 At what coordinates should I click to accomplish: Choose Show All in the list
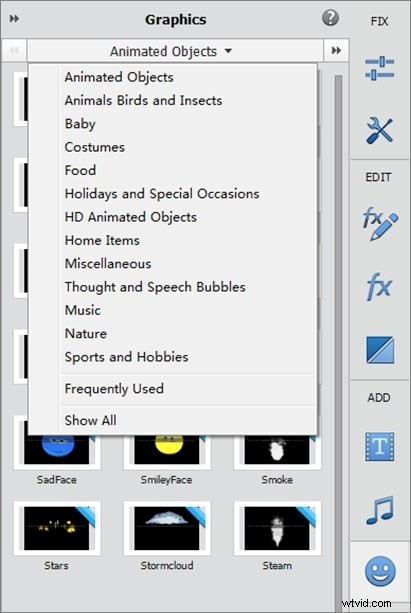90,420
